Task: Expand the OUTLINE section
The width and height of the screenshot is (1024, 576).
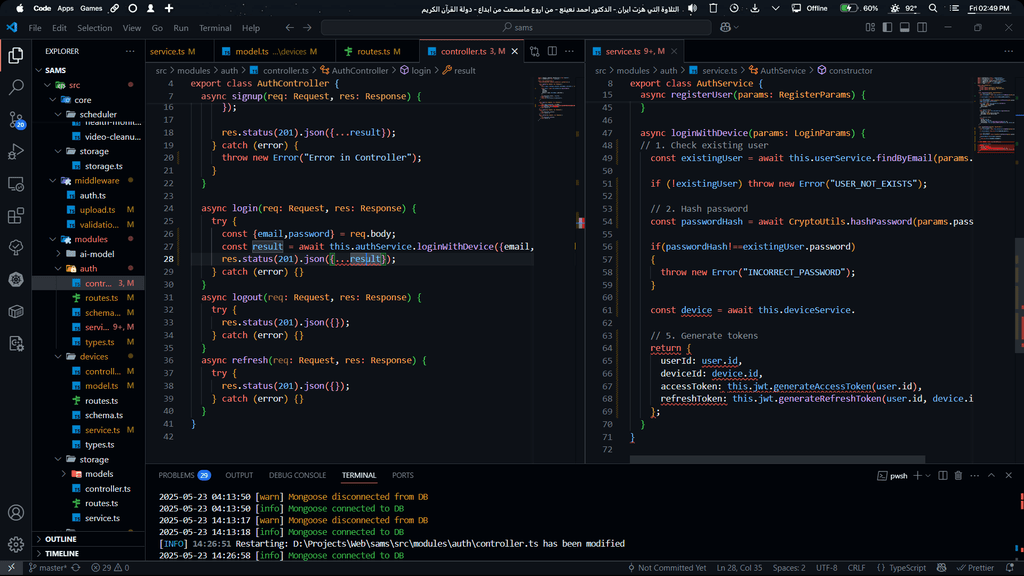Action: (x=88, y=539)
